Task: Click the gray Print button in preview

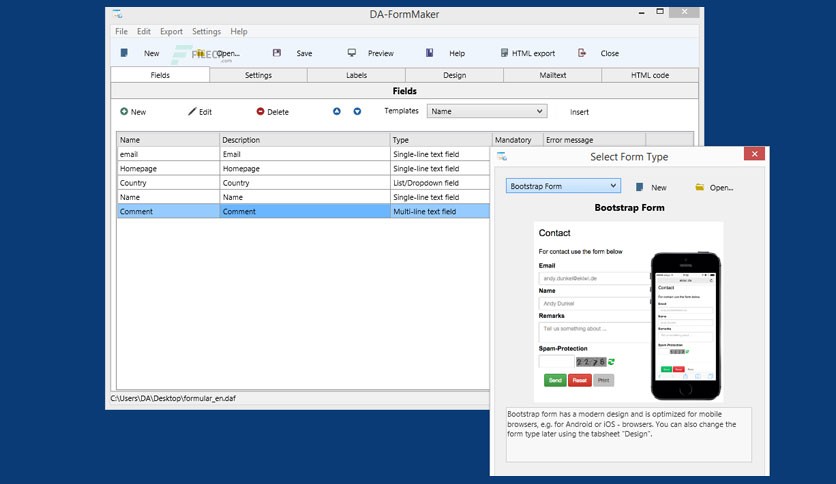Action: (604, 380)
